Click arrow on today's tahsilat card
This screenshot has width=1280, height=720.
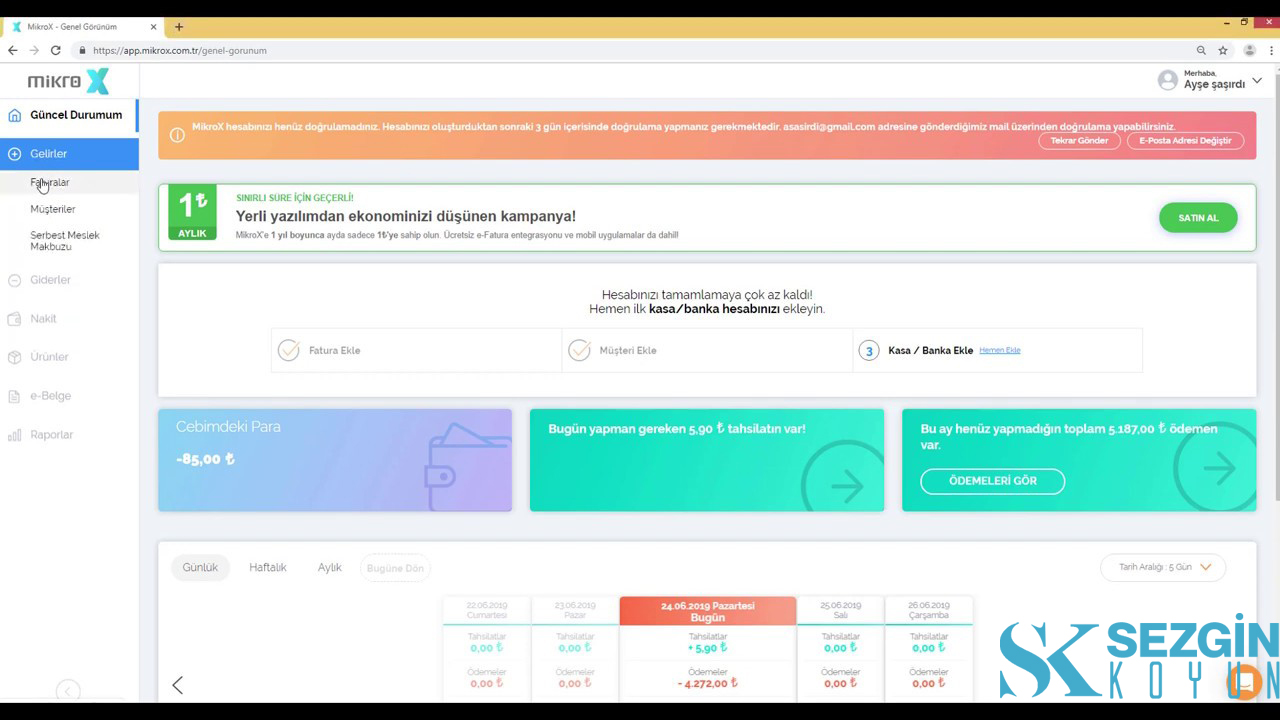846,486
